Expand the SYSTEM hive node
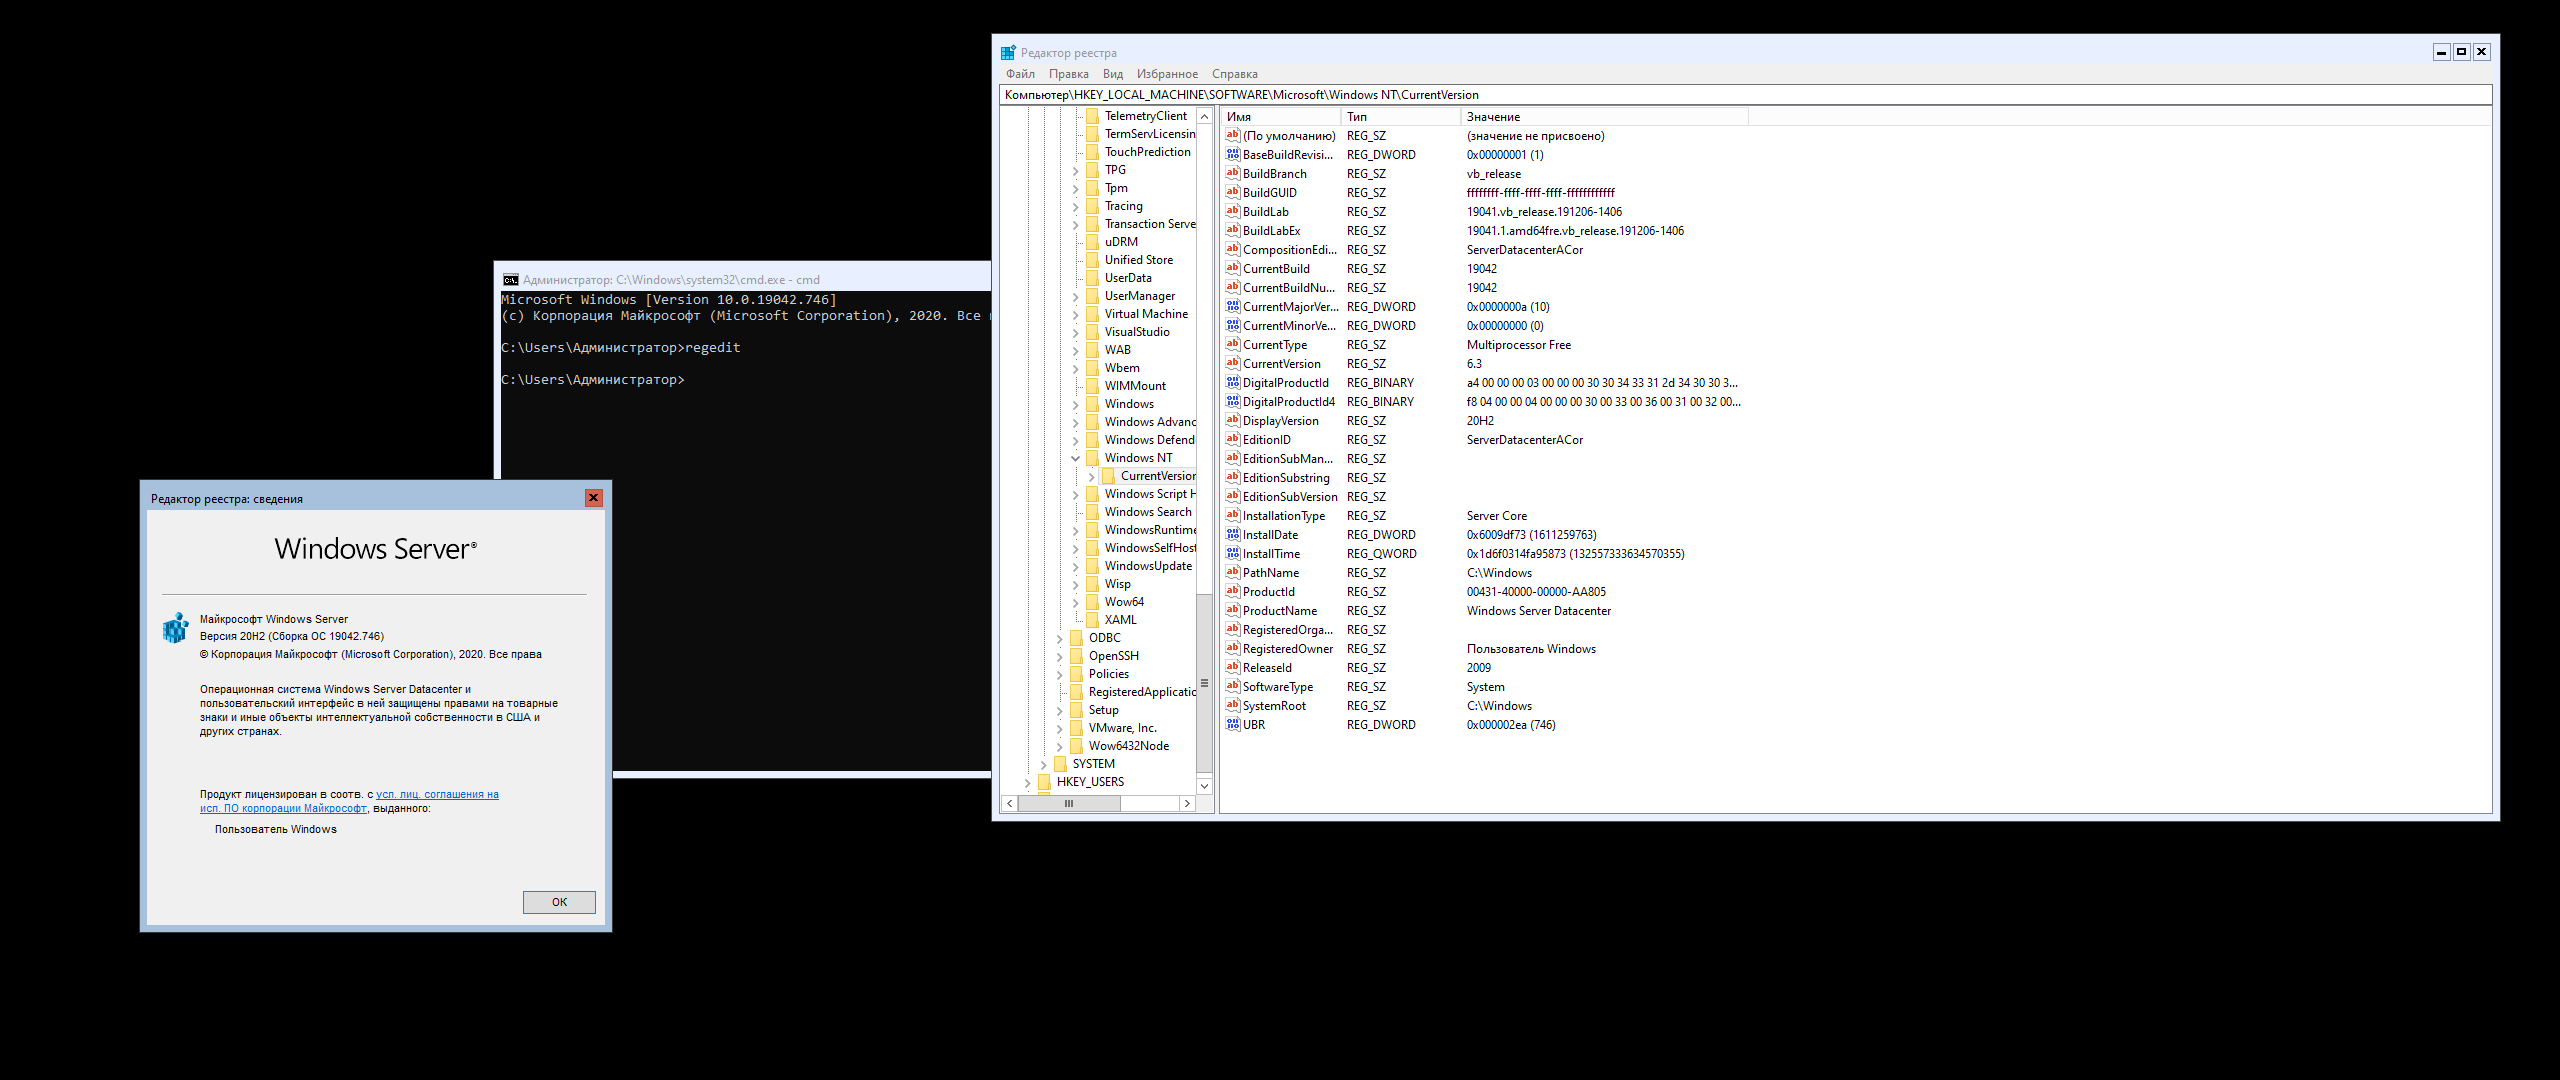 (1044, 764)
